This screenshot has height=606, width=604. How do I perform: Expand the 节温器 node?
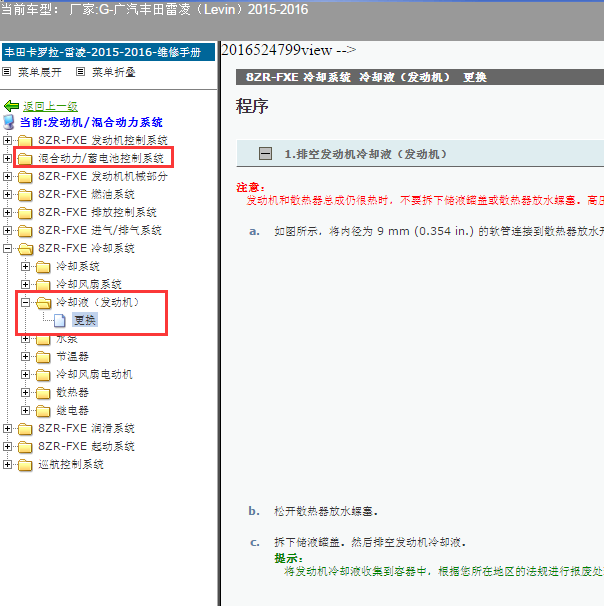click(26, 356)
